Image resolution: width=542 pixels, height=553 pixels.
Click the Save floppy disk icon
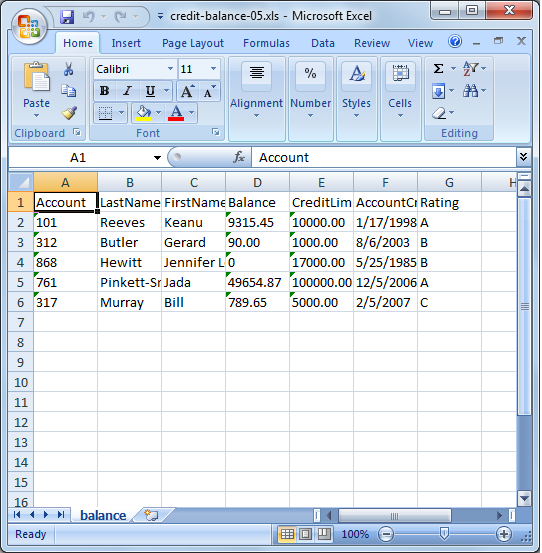67,17
